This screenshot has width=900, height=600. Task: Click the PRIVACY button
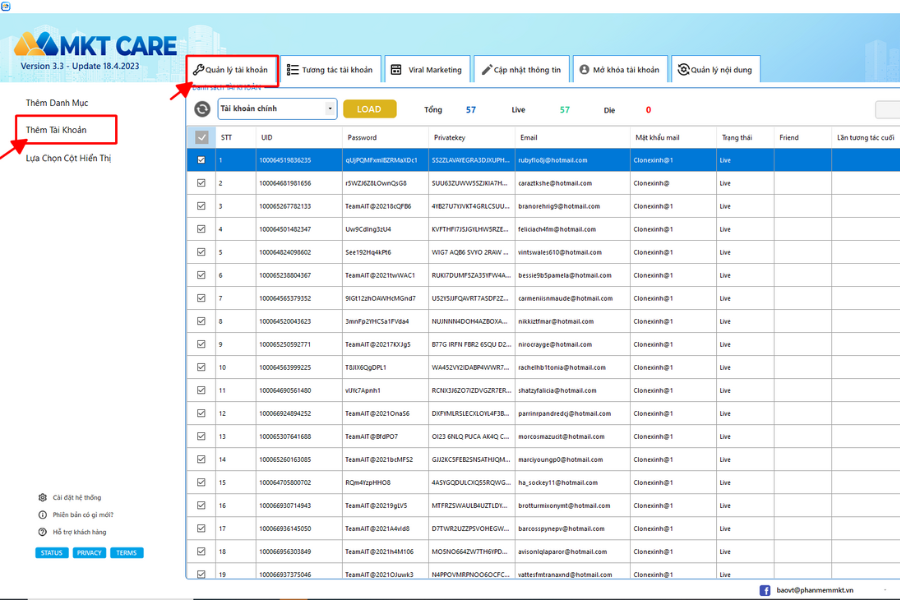click(89, 553)
